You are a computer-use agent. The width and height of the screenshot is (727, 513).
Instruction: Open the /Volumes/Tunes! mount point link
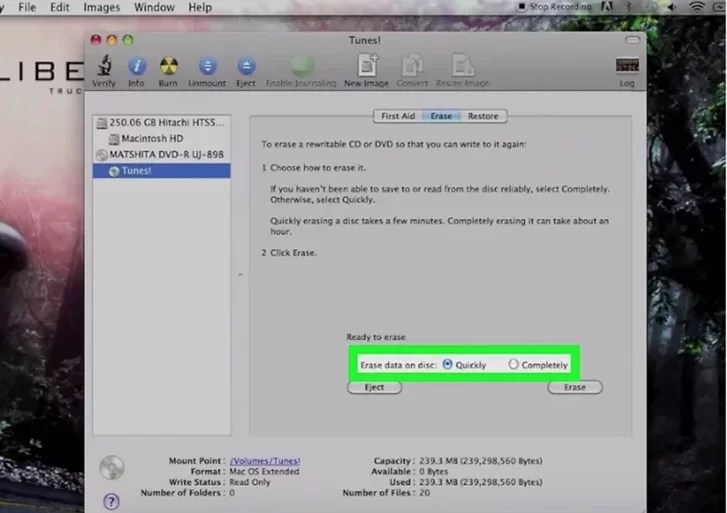point(265,461)
